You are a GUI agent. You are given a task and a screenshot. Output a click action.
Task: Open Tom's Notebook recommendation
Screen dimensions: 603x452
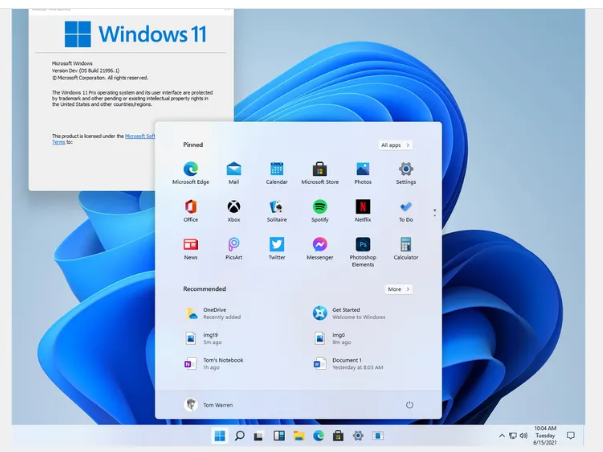[213, 364]
